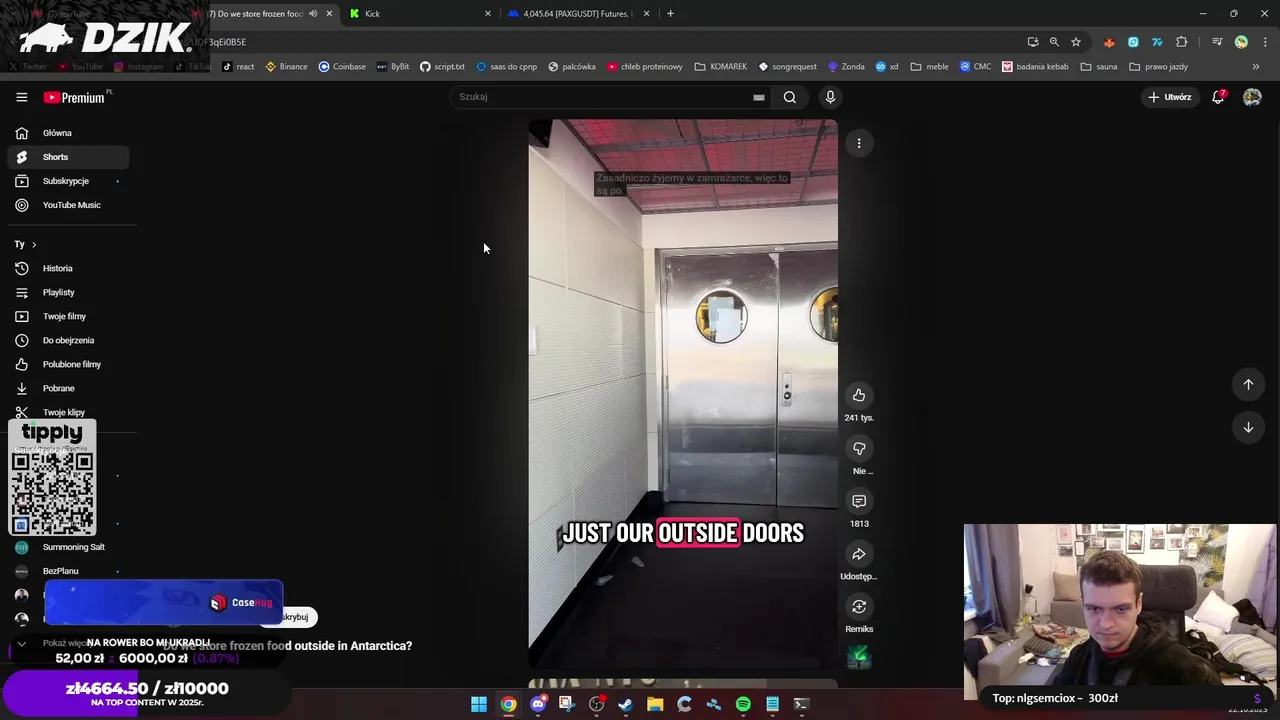Open the meble bookmarks folder

coord(929,67)
